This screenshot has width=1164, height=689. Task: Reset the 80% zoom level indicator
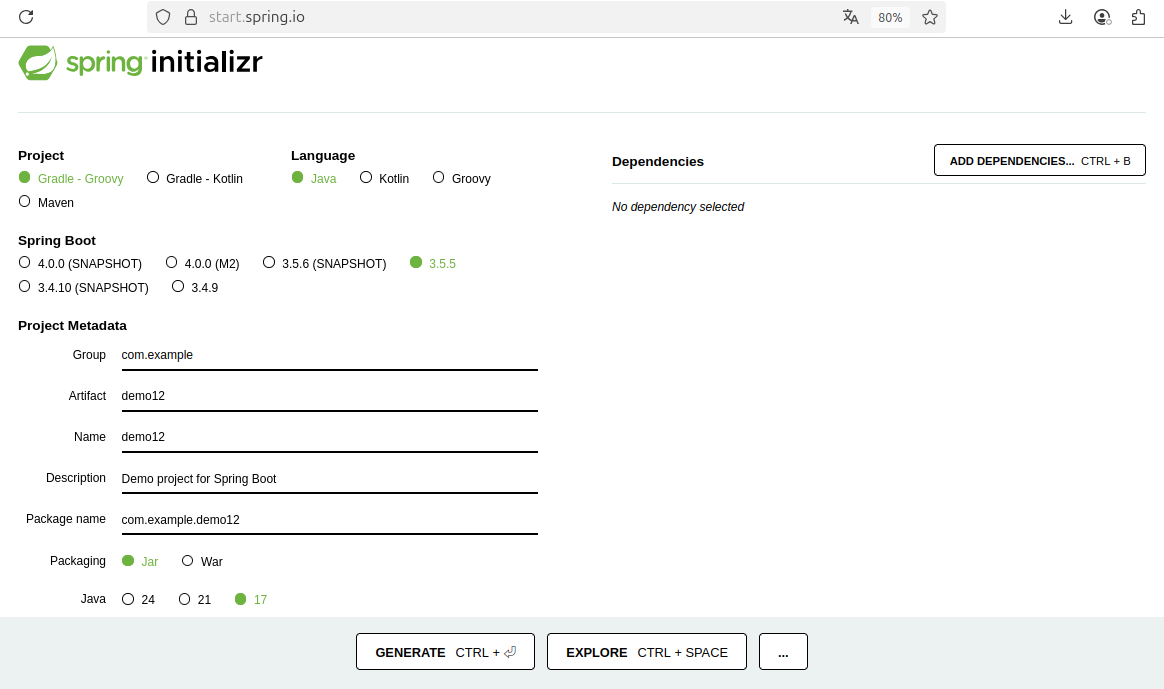click(x=890, y=17)
